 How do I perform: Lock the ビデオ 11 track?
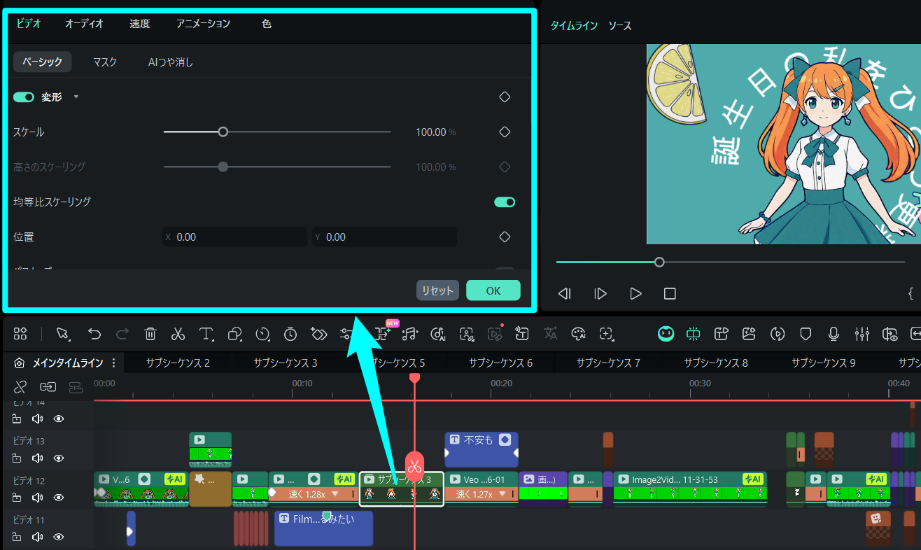16,537
